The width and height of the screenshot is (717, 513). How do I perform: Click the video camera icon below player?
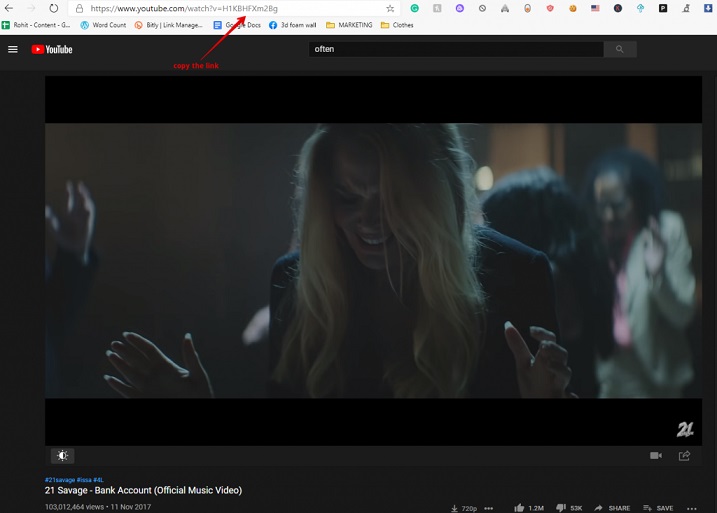[656, 455]
